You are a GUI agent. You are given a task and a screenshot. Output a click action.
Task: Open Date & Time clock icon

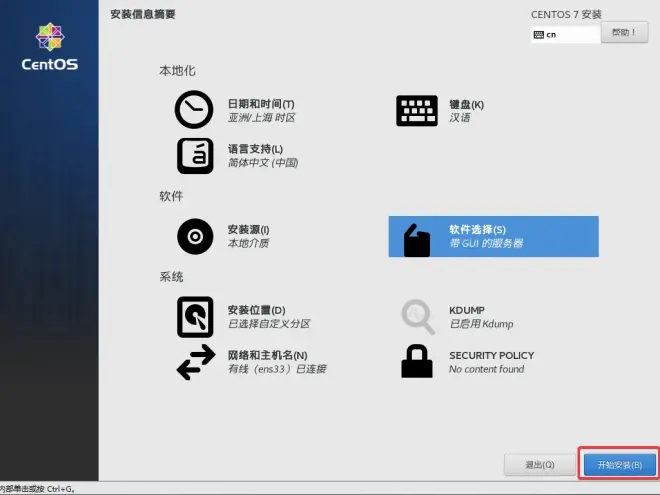pos(194,109)
